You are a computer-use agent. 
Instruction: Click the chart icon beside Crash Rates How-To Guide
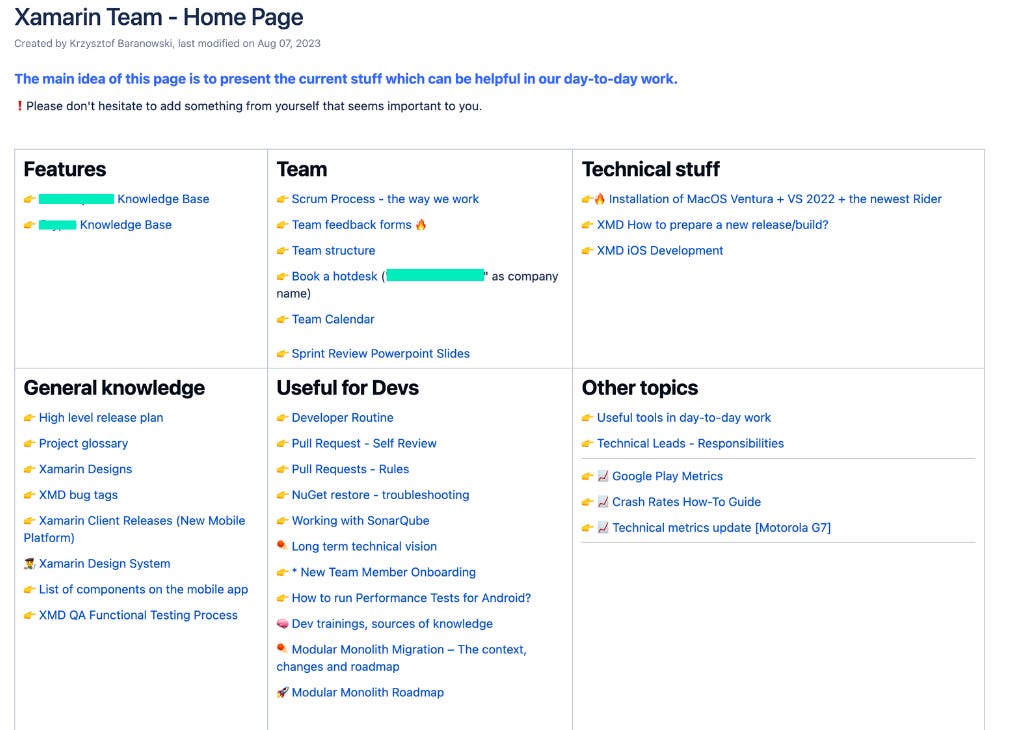[x=603, y=501]
